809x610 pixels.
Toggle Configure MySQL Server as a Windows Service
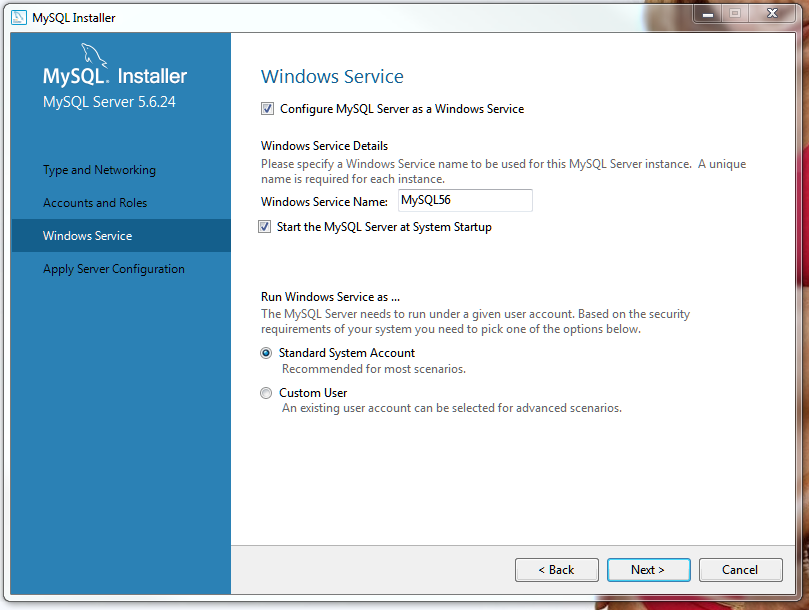(267, 109)
